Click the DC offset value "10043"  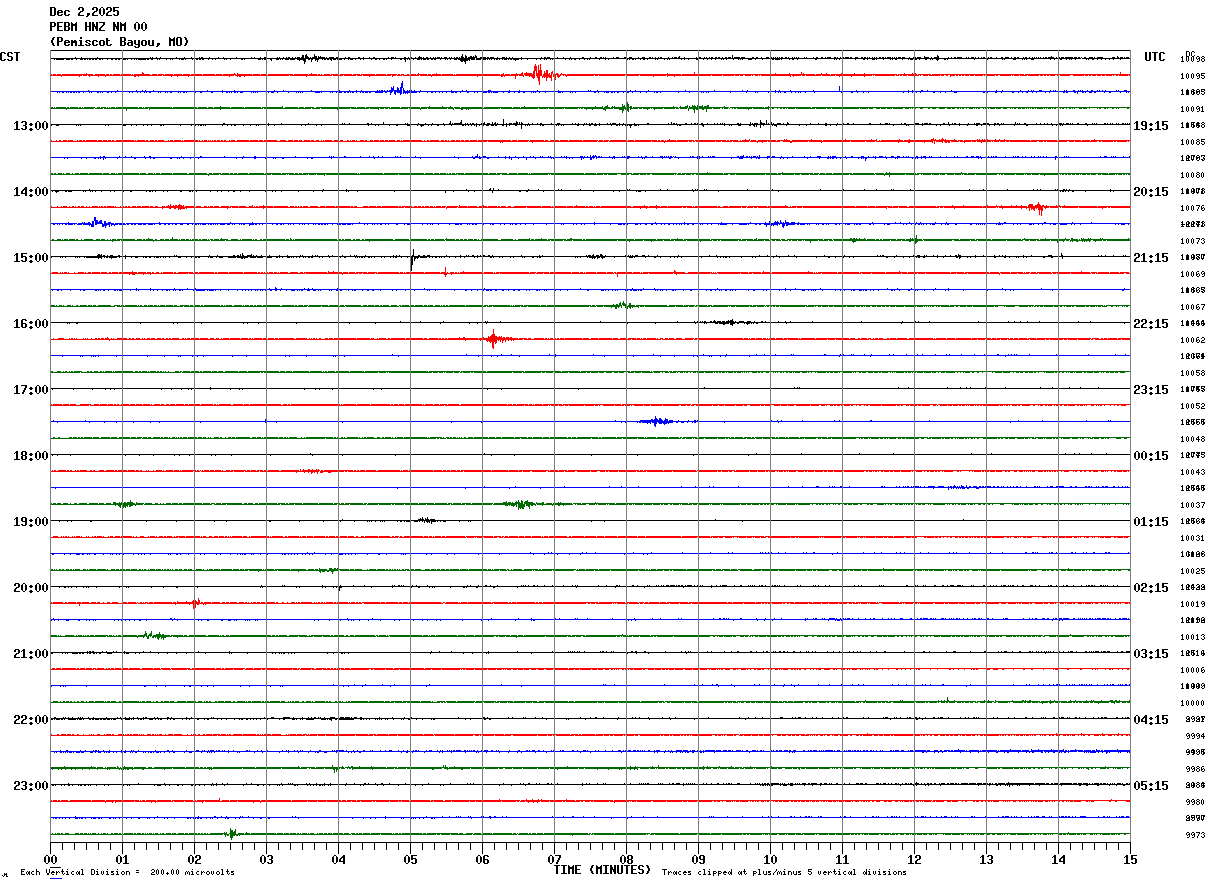1192,472
